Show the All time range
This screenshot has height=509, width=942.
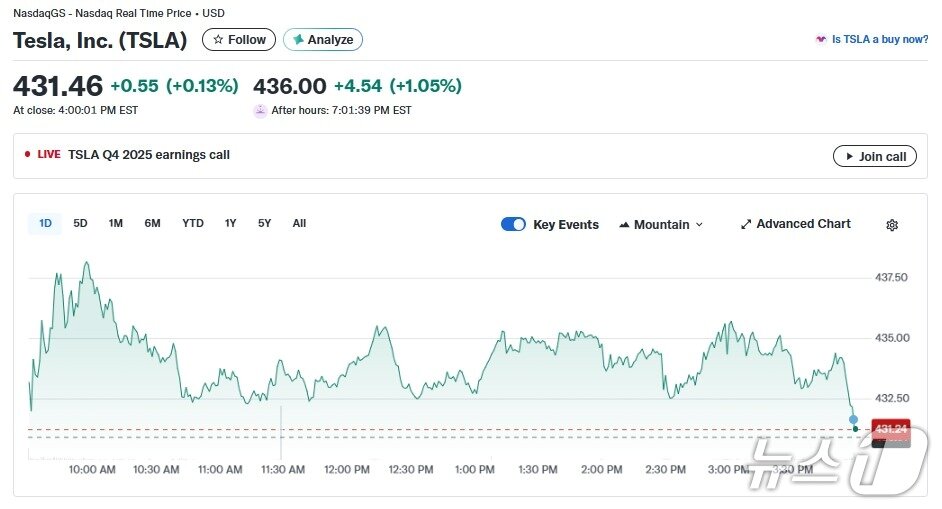(x=299, y=224)
